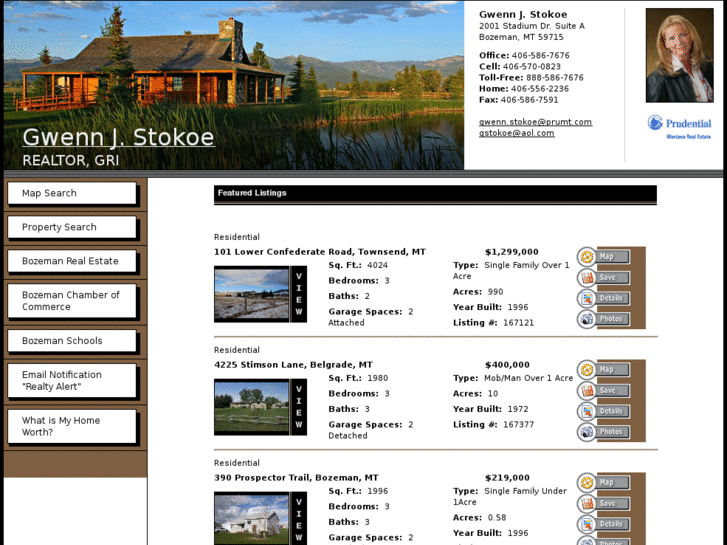Click Featured Listings header

[435, 194]
